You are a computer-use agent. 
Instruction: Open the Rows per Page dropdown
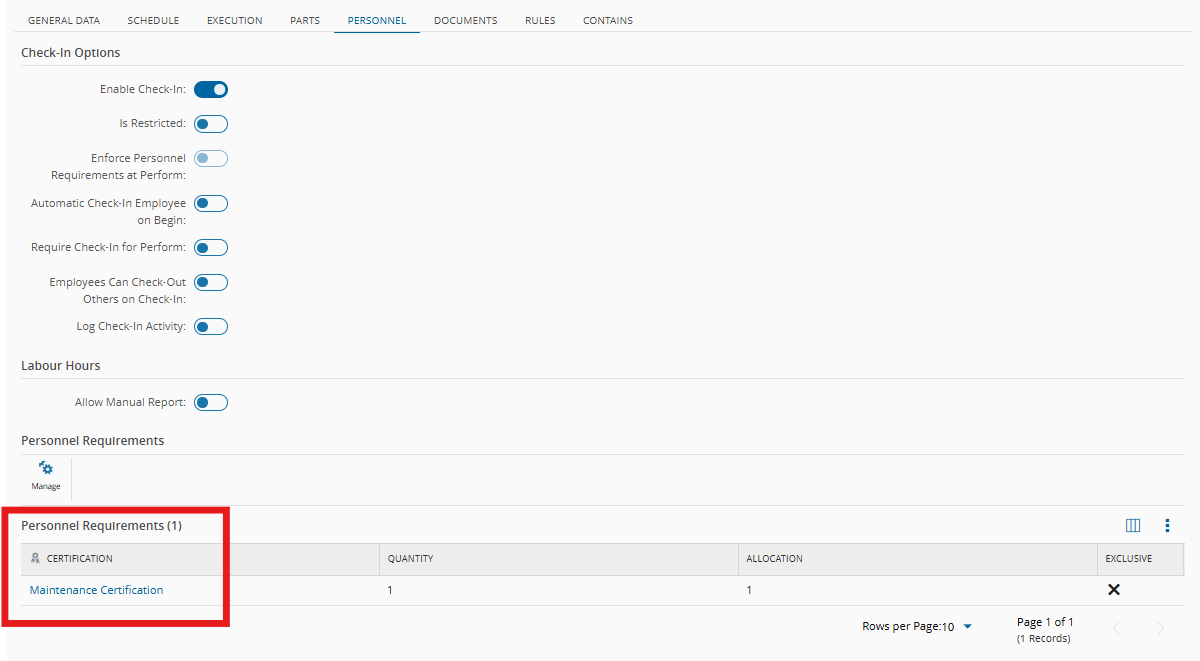(957, 627)
